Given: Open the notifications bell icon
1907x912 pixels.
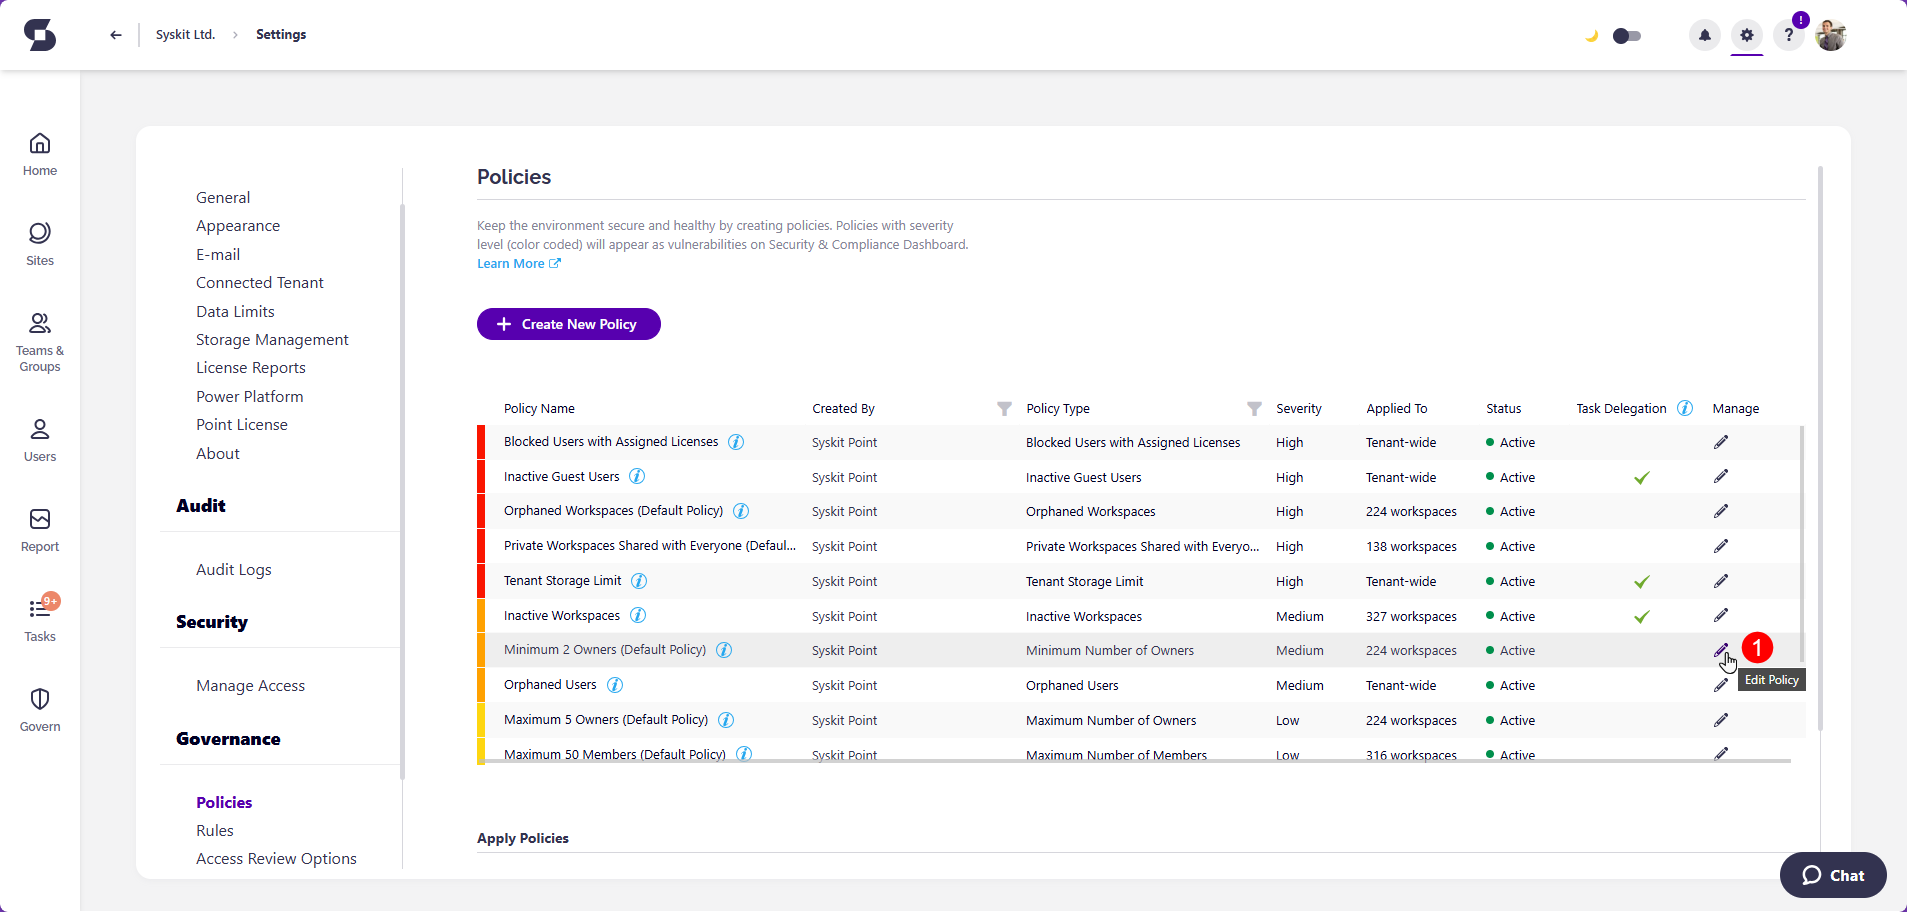Looking at the screenshot, I should (1704, 35).
